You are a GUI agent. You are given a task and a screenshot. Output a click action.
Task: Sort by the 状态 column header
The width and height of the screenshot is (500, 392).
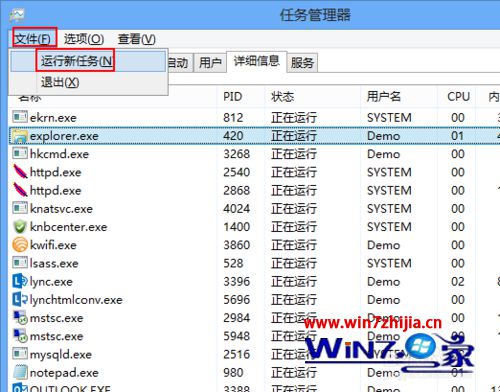pyautogui.click(x=282, y=97)
